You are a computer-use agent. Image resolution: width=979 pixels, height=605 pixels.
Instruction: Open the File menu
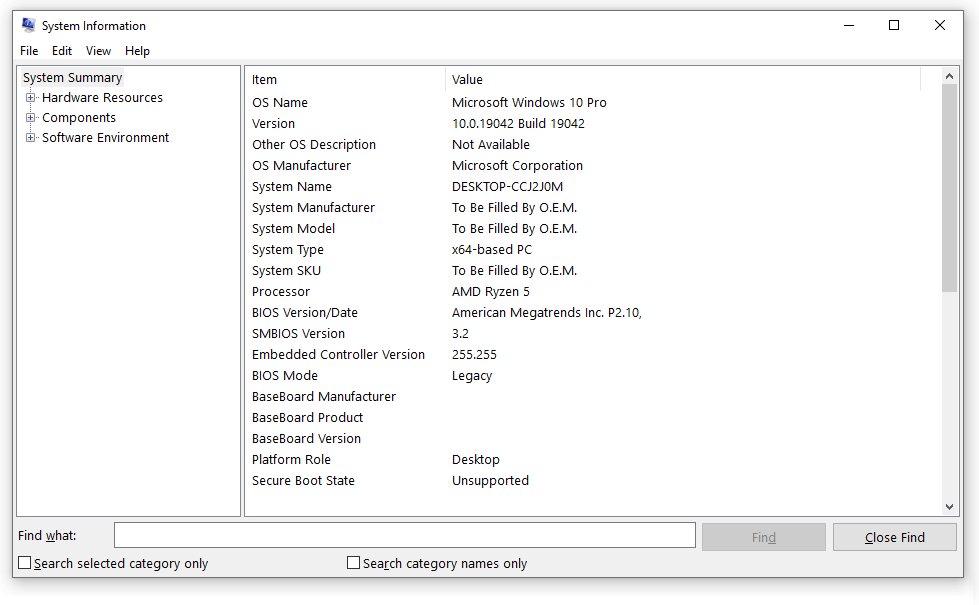click(29, 51)
